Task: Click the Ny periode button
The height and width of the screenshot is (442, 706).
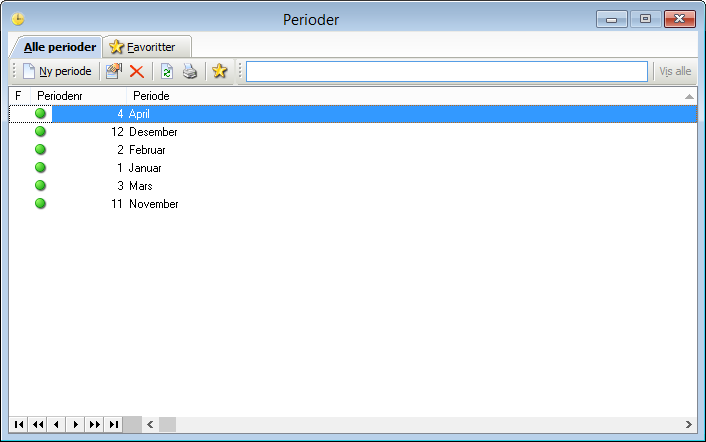Action: click(x=57, y=71)
